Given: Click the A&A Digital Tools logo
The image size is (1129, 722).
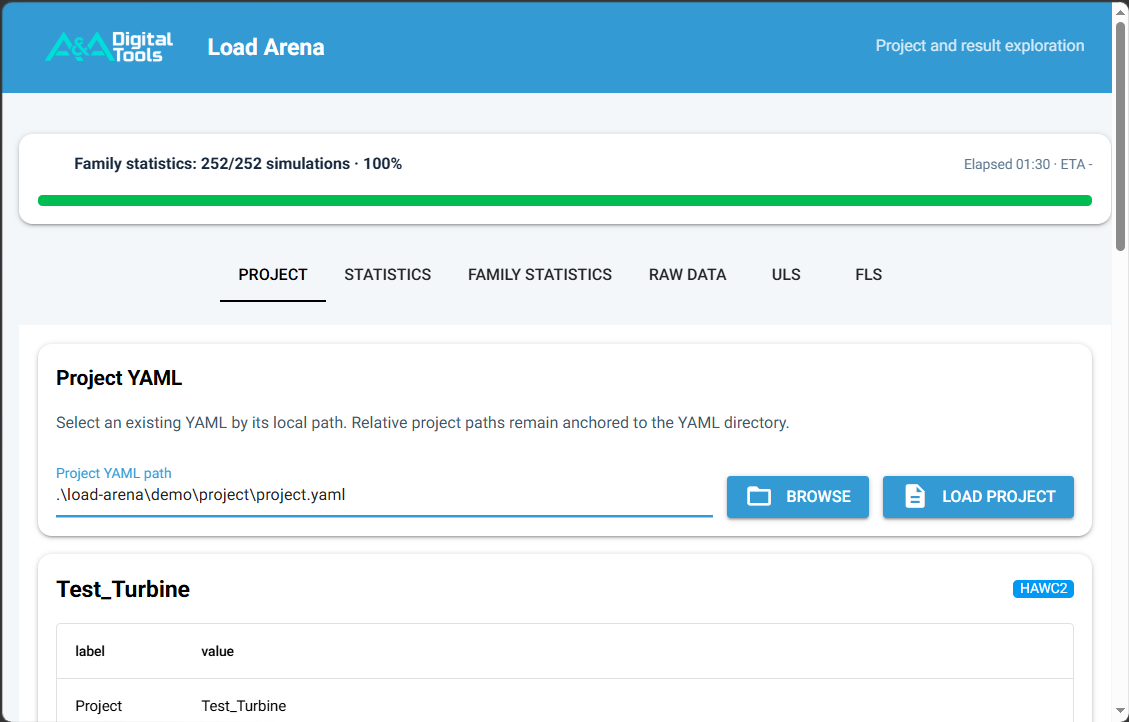Looking at the screenshot, I should (x=109, y=47).
